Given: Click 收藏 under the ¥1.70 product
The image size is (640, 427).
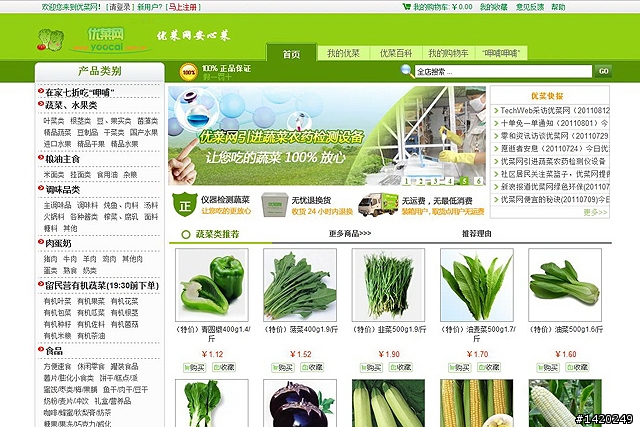Looking at the screenshot, I should point(489,367).
